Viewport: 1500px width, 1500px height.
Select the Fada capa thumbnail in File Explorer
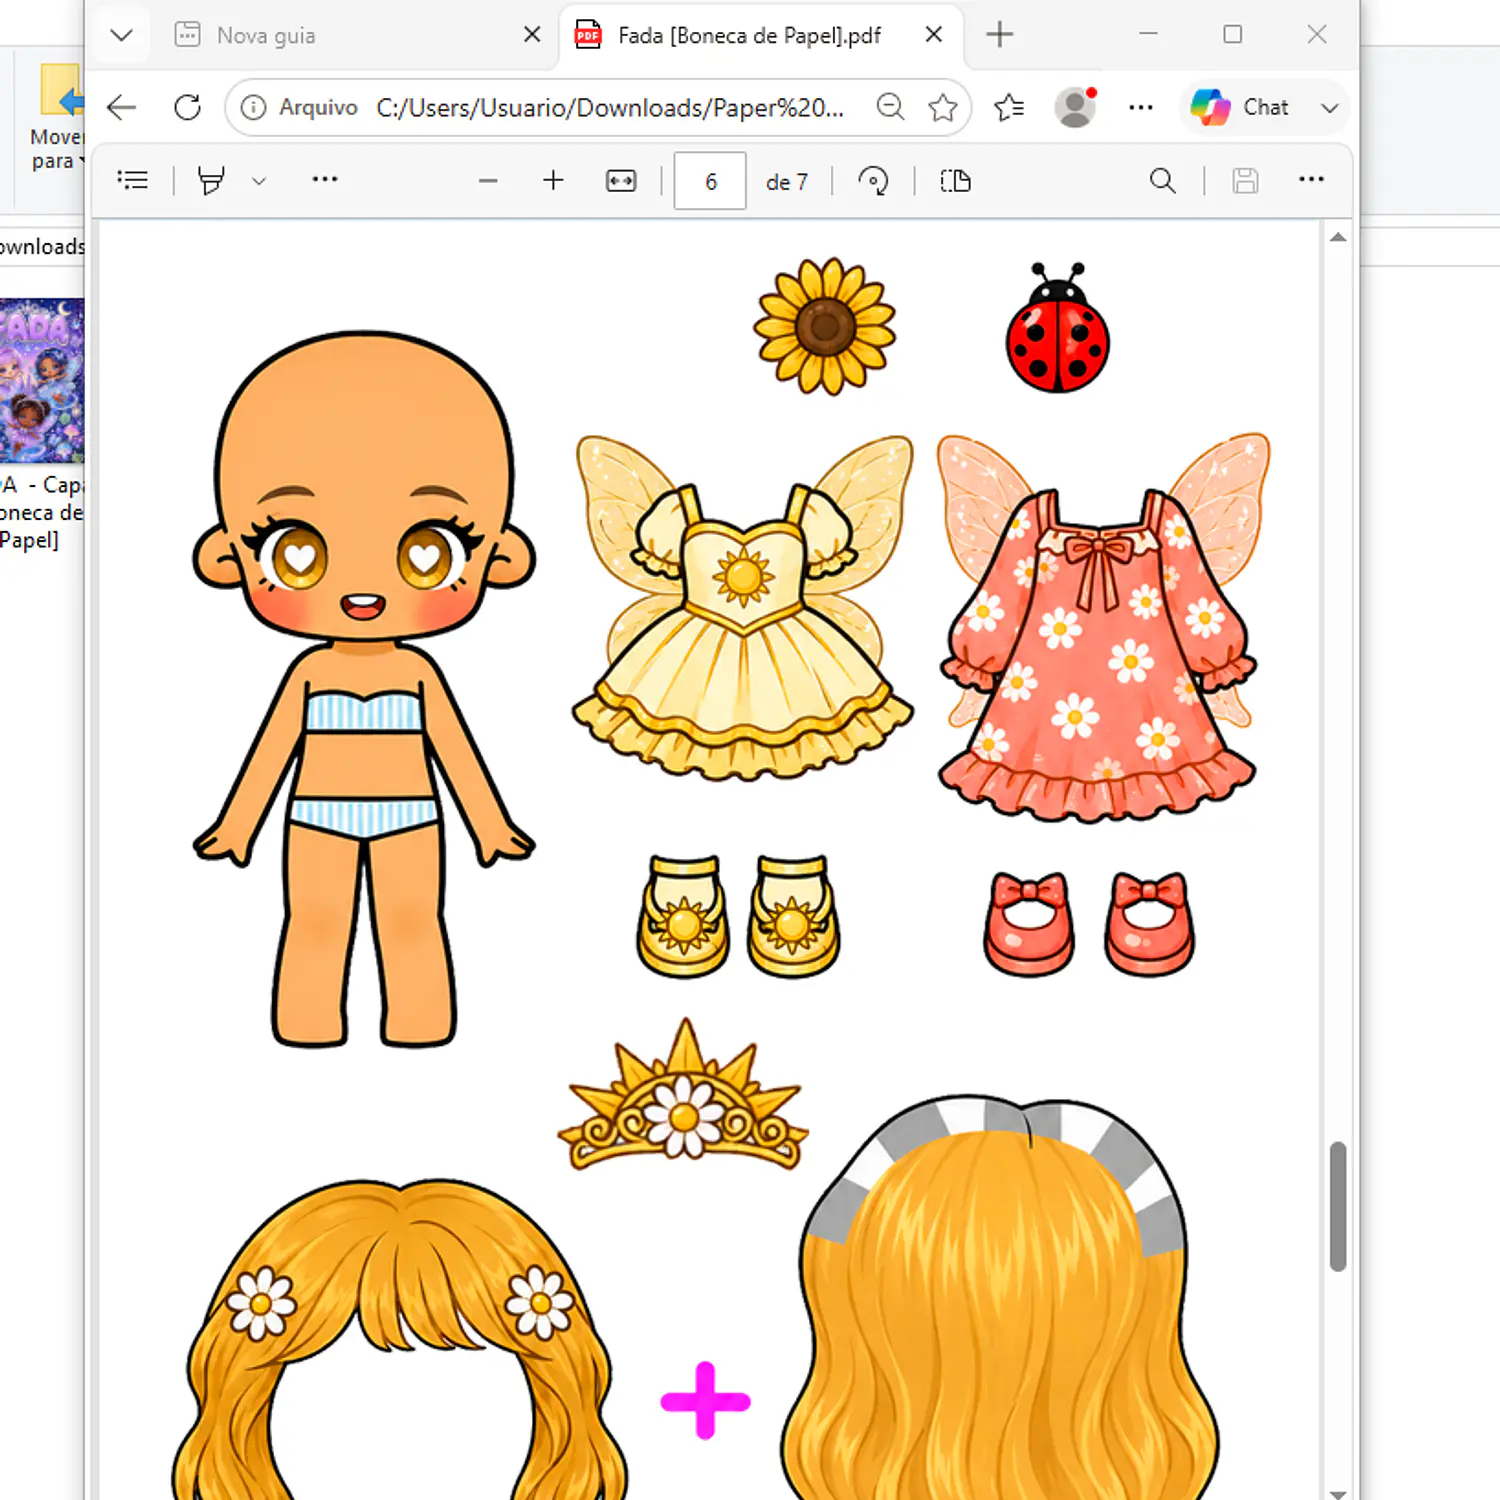click(x=42, y=381)
